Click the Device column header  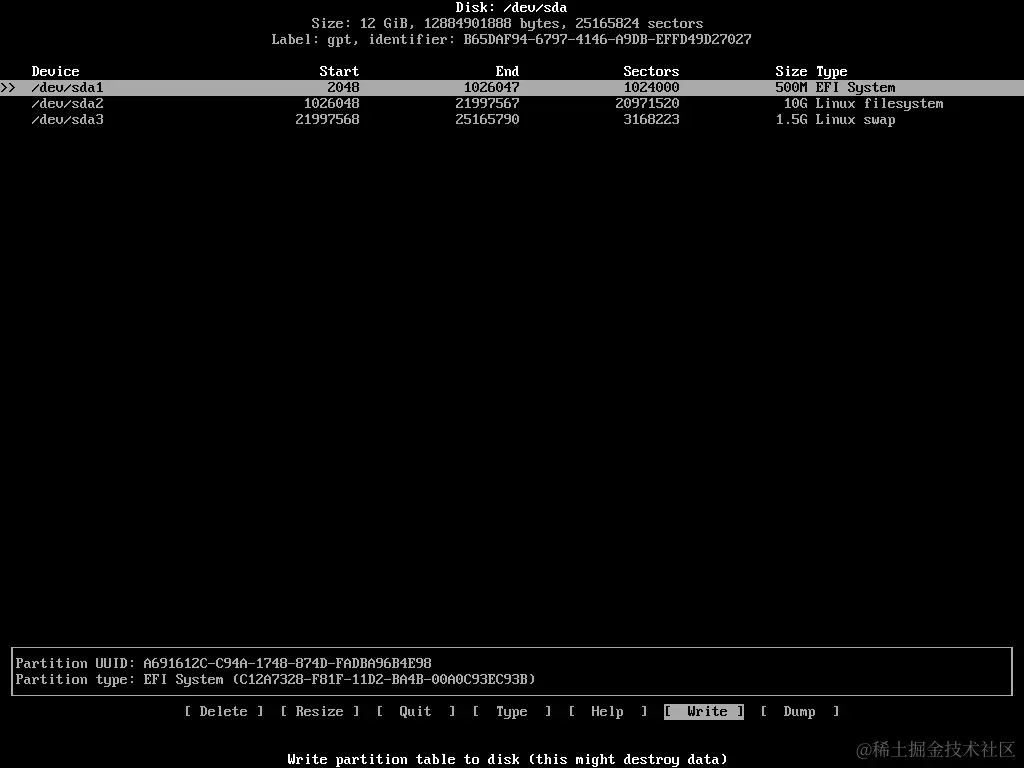tap(55, 71)
